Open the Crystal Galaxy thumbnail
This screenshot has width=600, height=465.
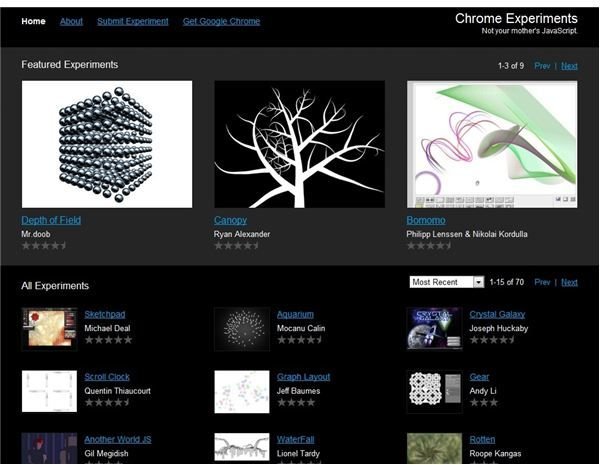point(434,329)
